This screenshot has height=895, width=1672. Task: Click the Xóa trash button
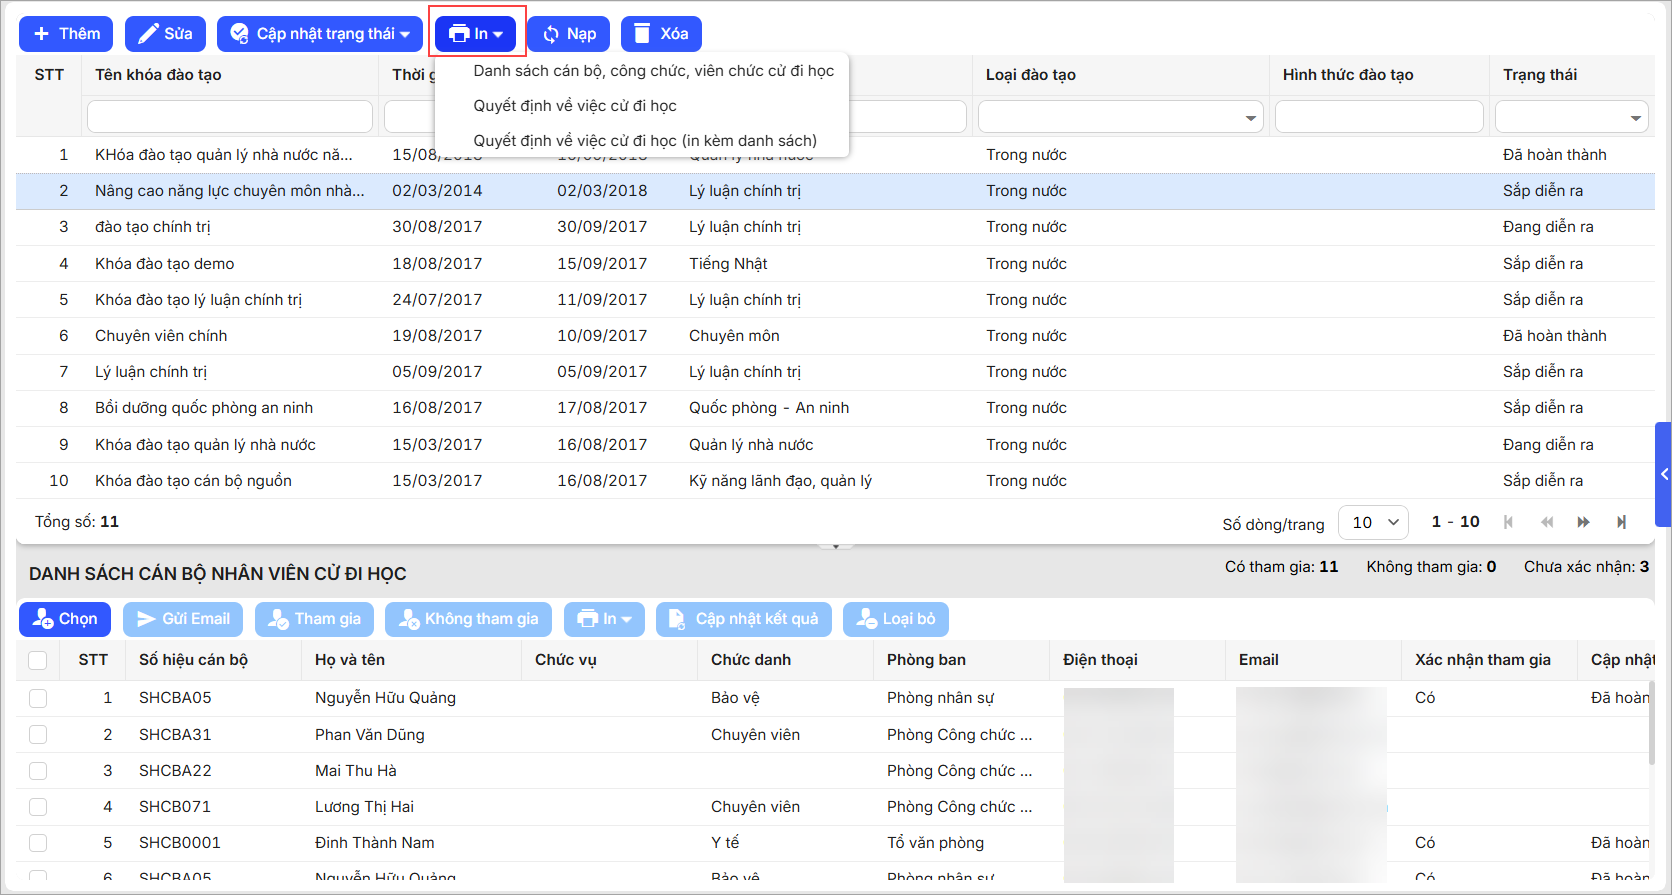click(660, 34)
